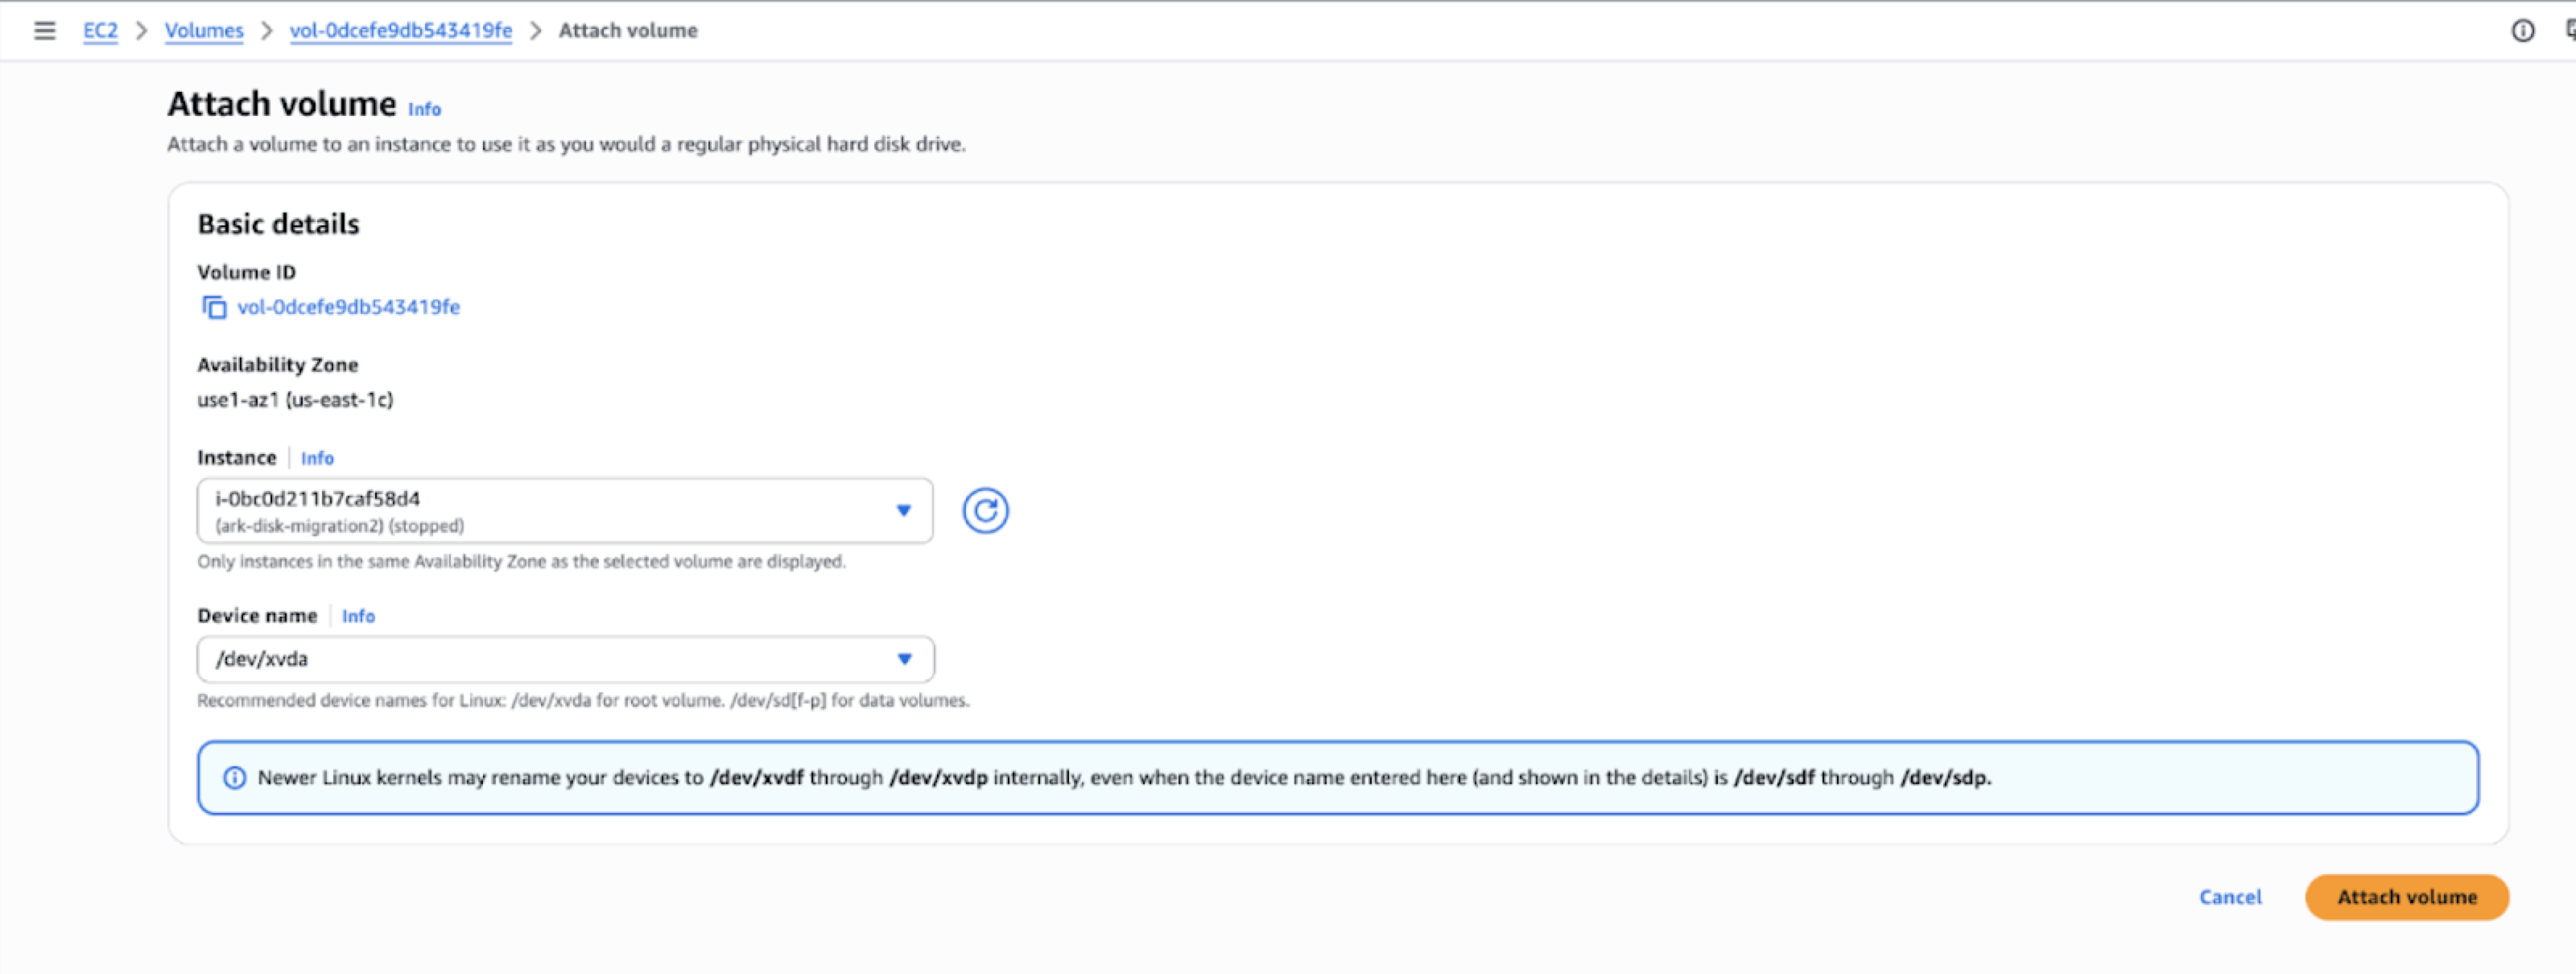Open Info next to Attach volume heading

coord(424,109)
